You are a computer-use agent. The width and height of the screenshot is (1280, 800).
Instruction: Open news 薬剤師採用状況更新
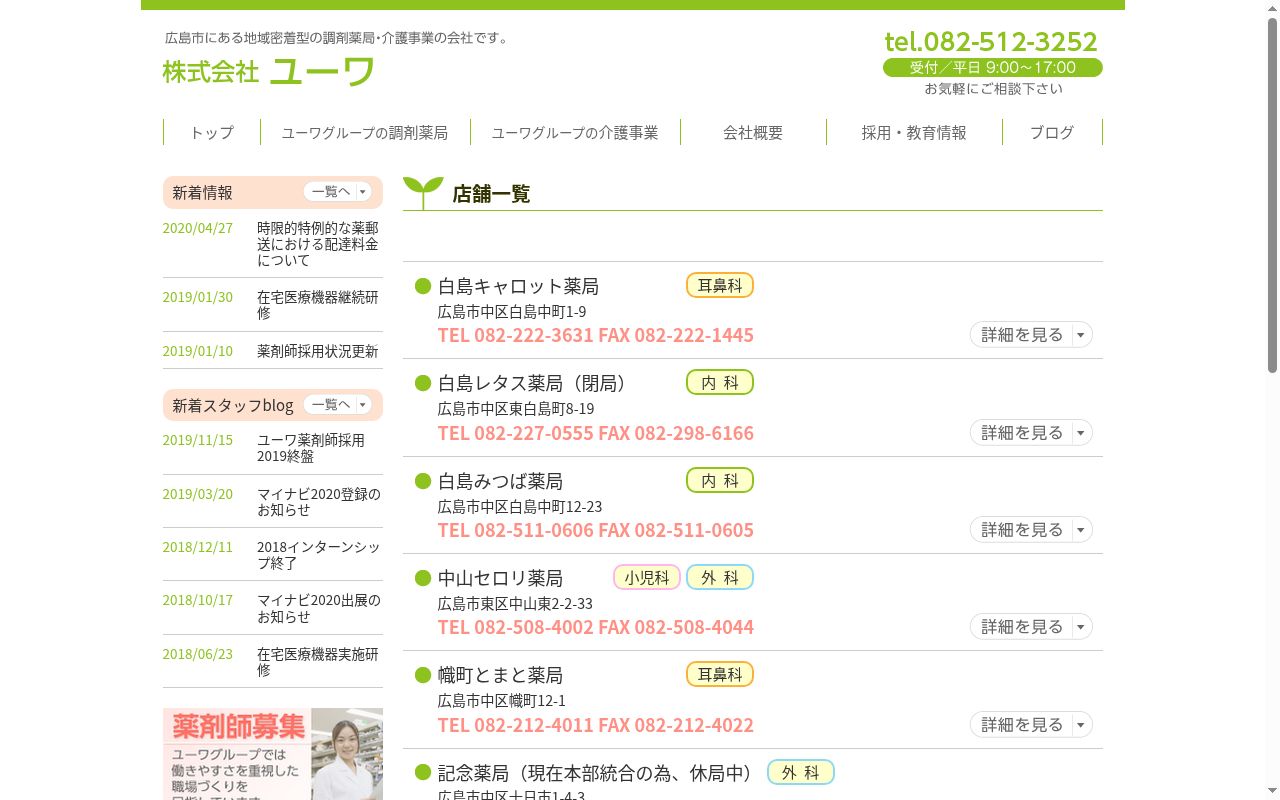point(318,351)
